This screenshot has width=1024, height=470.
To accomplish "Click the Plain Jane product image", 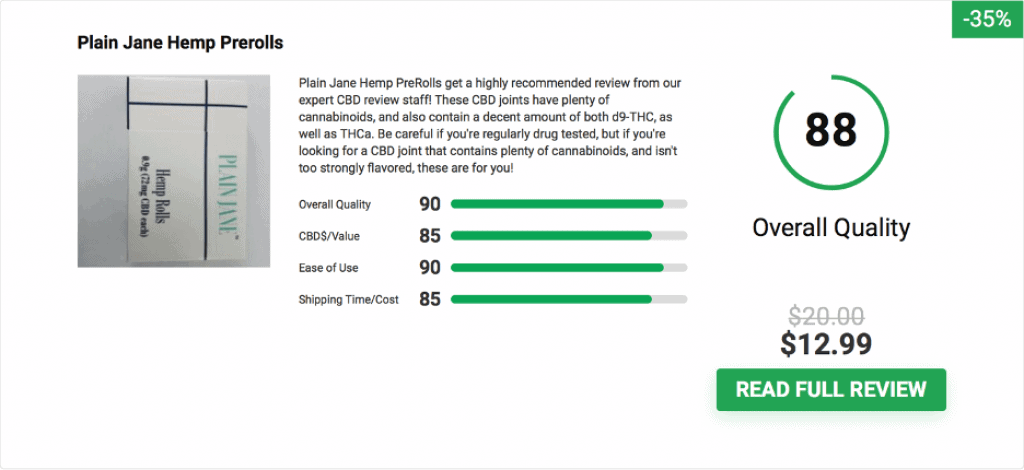I will click(x=174, y=171).
